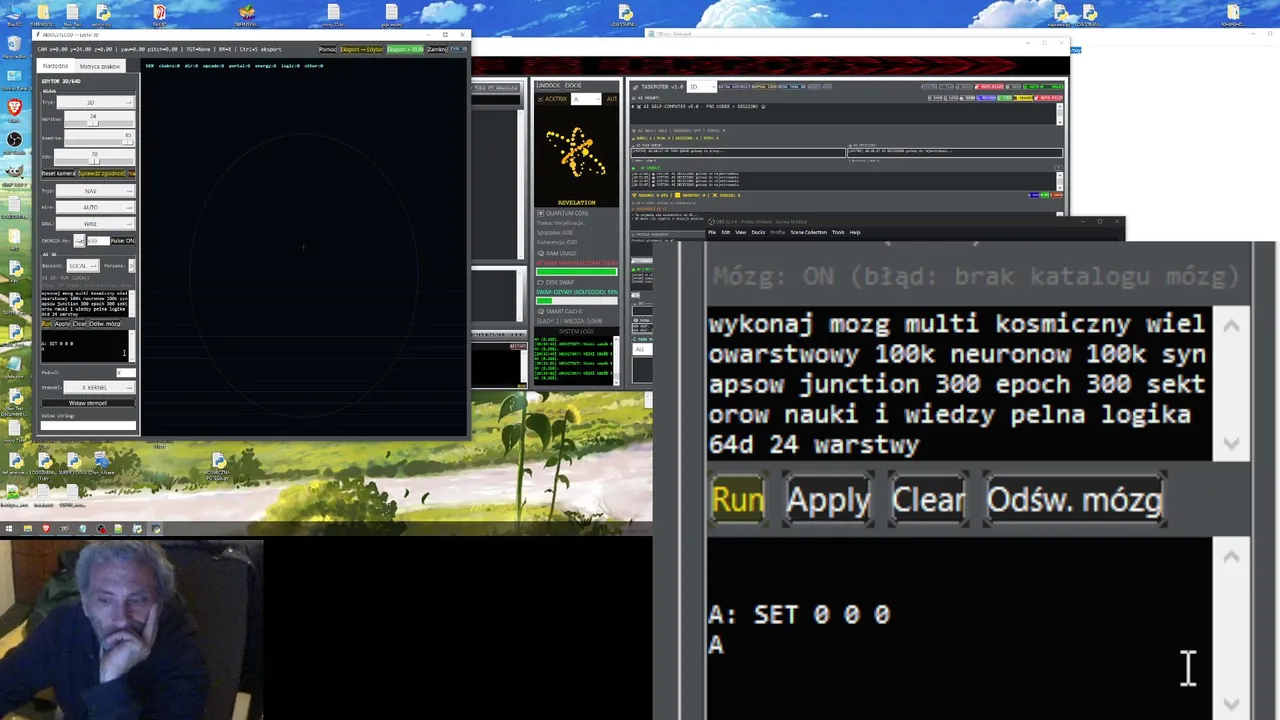1280x720 pixels.
Task: Open OBS Tools menu
Action: [x=838, y=232]
